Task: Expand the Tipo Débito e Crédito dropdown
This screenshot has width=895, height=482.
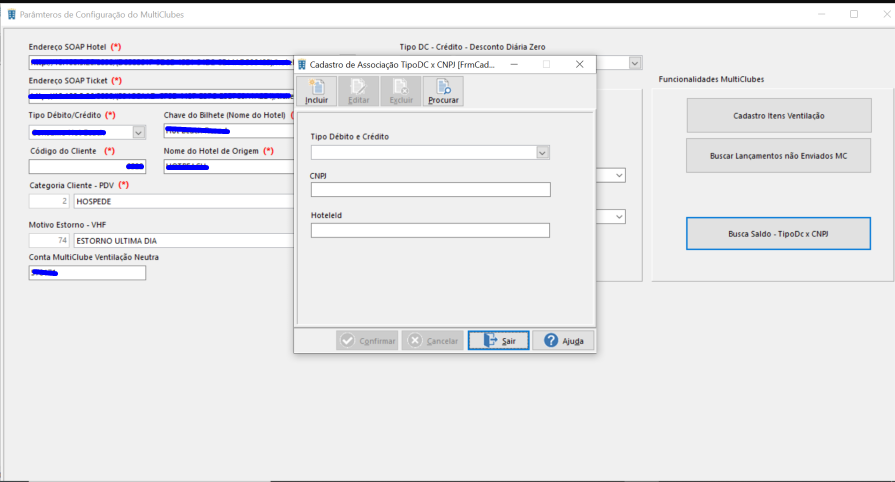Action: click(542, 152)
